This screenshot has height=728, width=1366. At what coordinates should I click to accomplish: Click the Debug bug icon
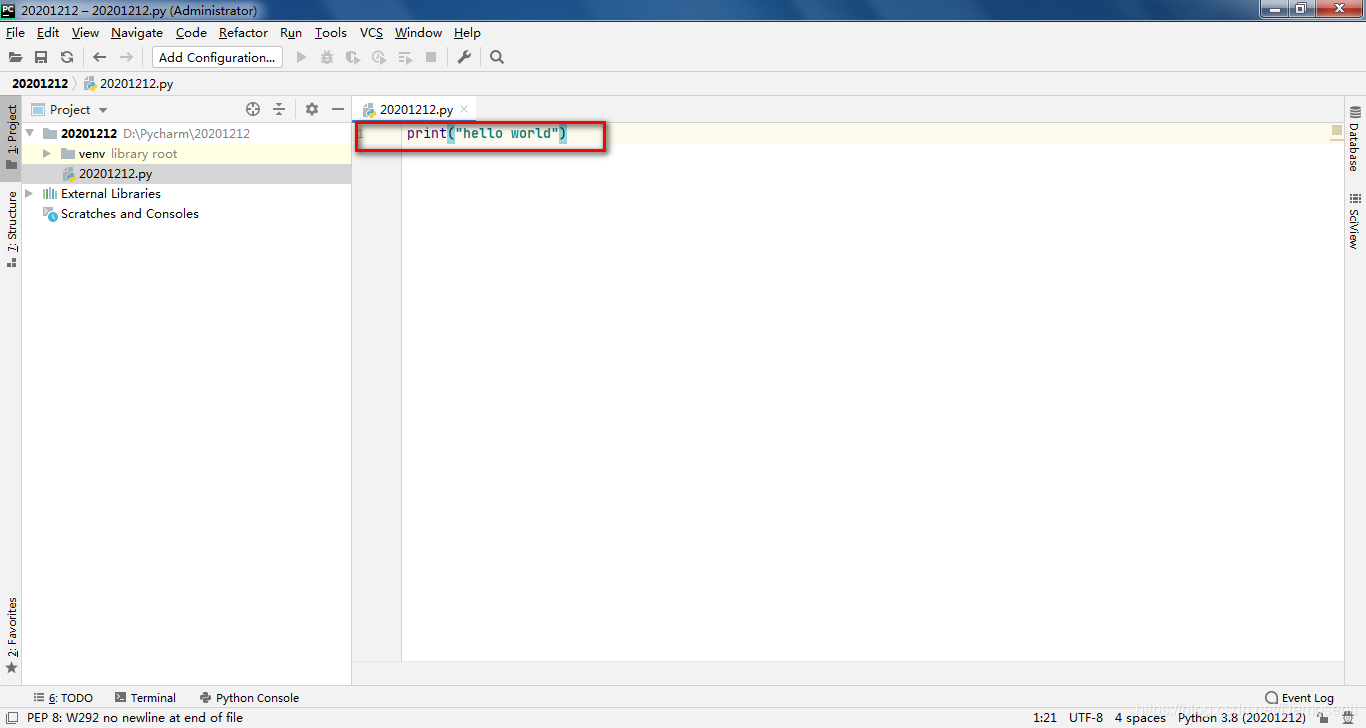(327, 58)
